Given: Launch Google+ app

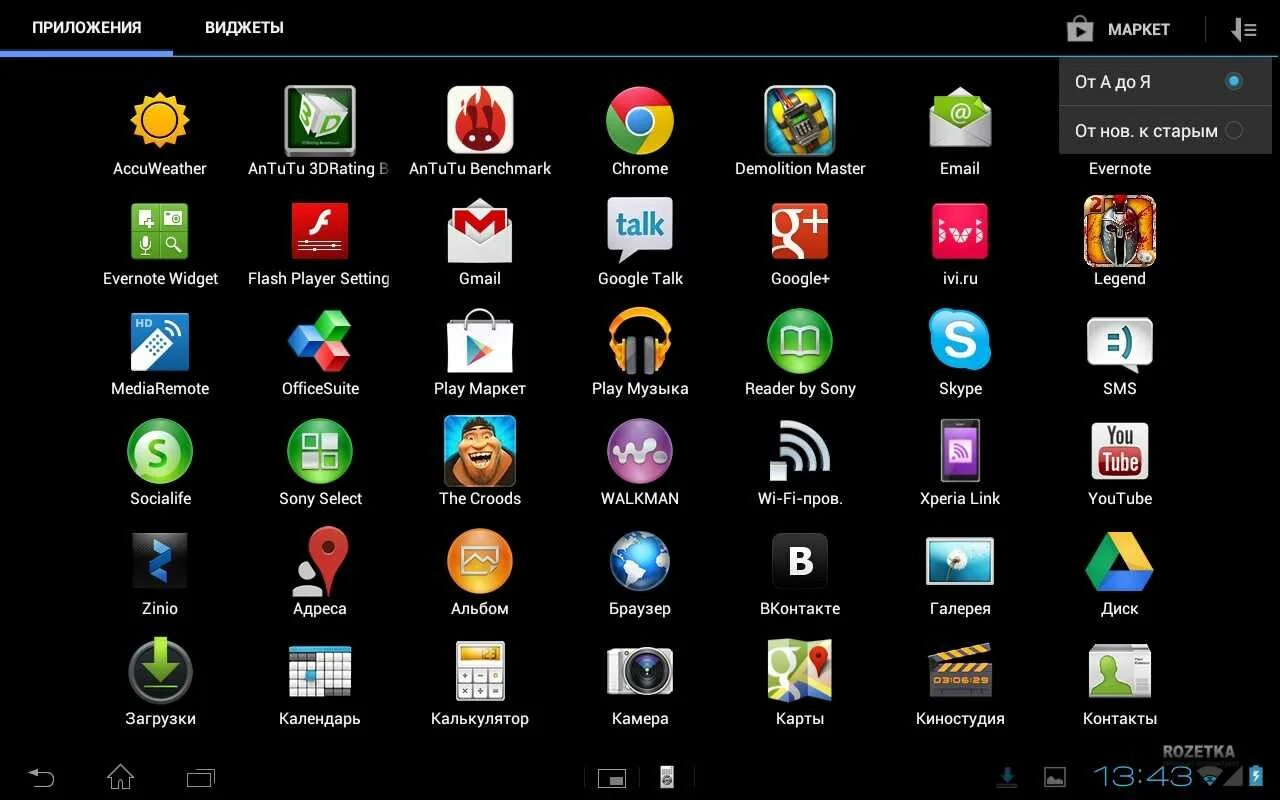Looking at the screenshot, I should coord(800,231).
